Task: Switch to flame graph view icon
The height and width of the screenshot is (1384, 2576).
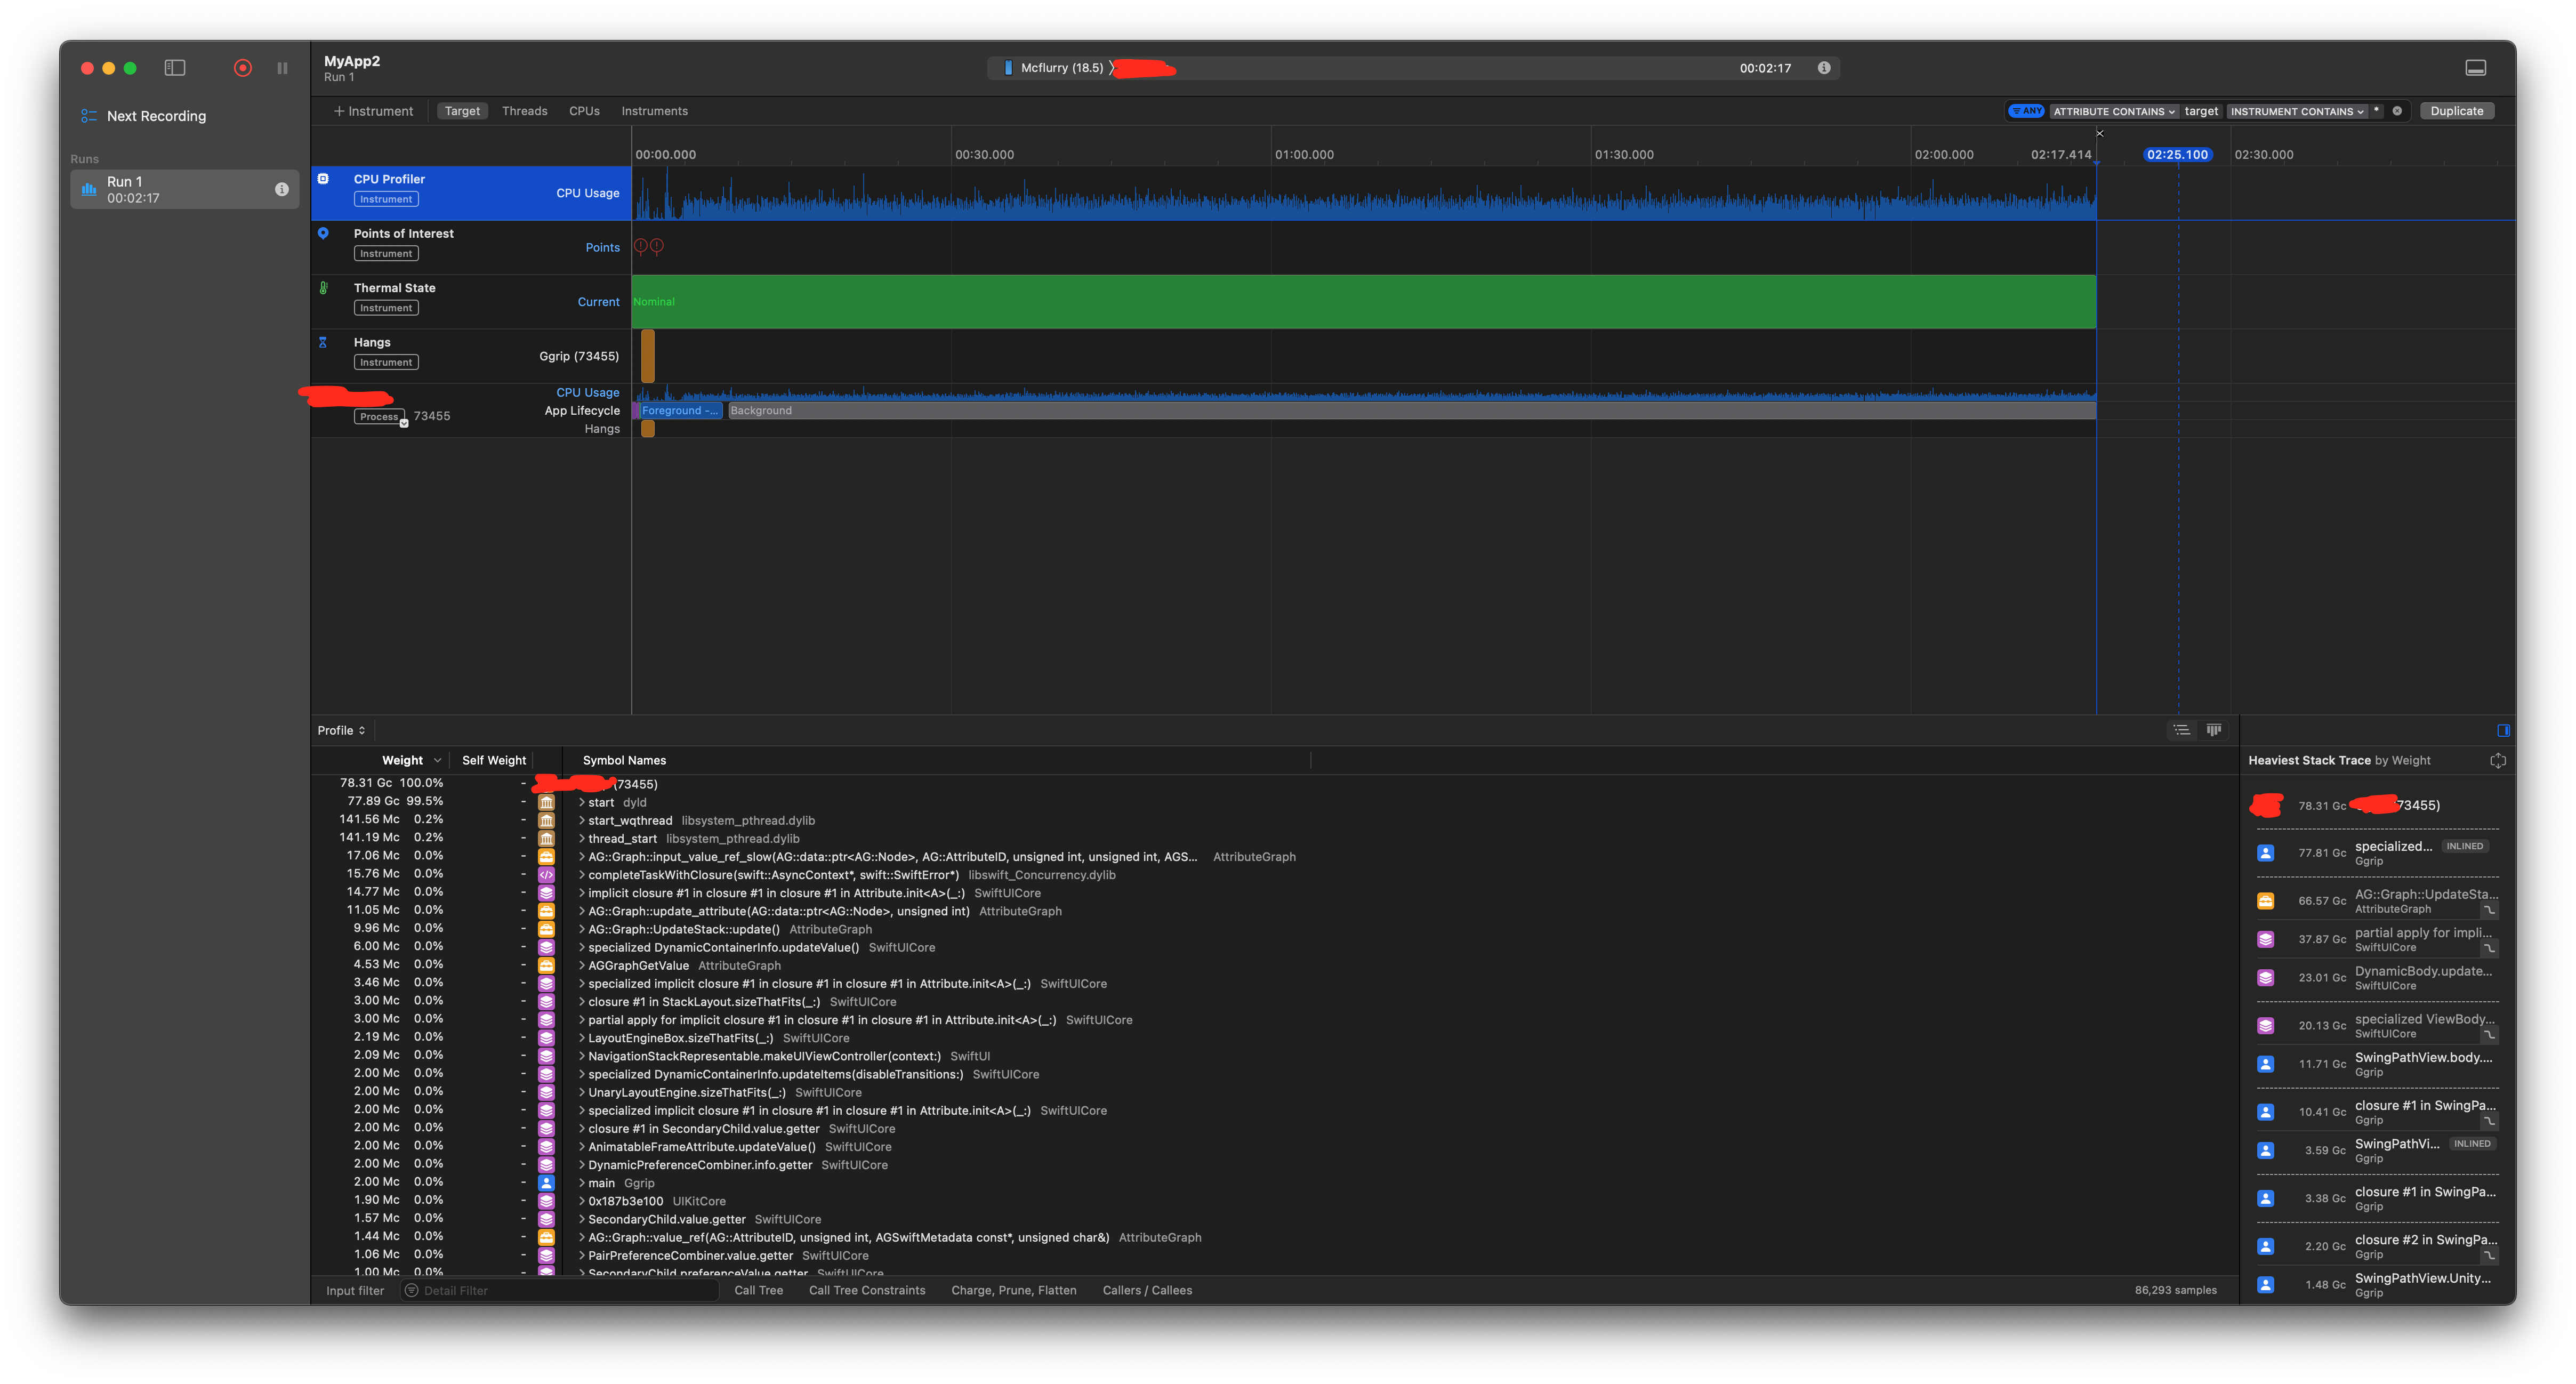Action: pyautogui.click(x=2214, y=730)
